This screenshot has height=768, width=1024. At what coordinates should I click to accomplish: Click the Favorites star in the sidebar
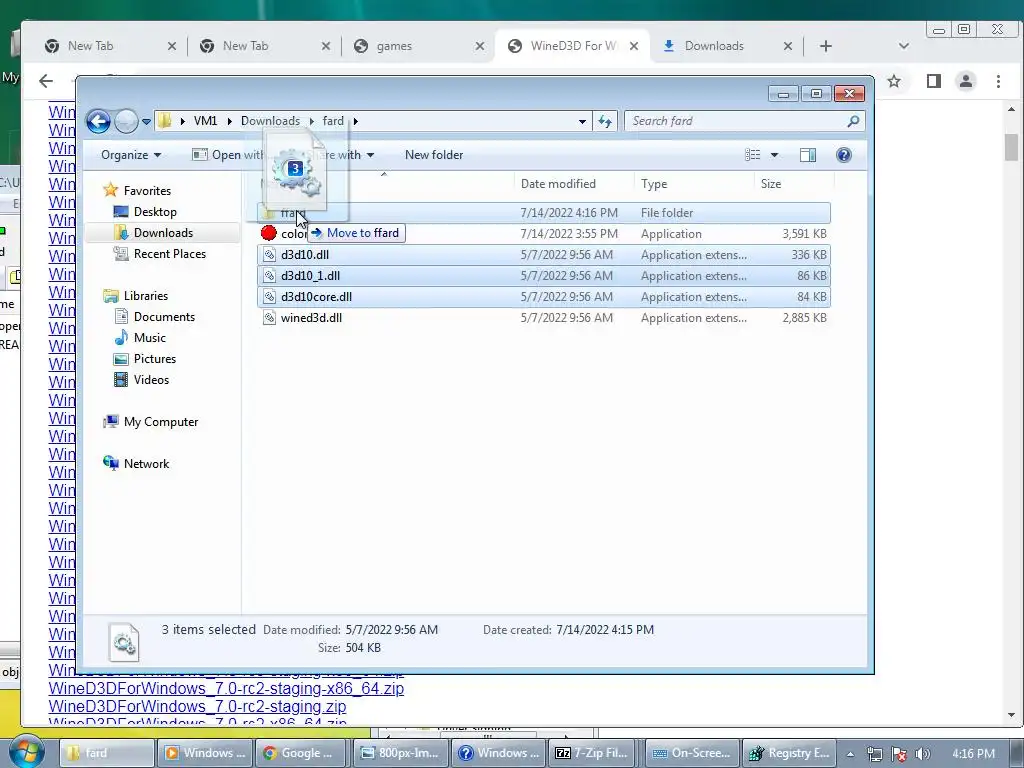tap(111, 190)
